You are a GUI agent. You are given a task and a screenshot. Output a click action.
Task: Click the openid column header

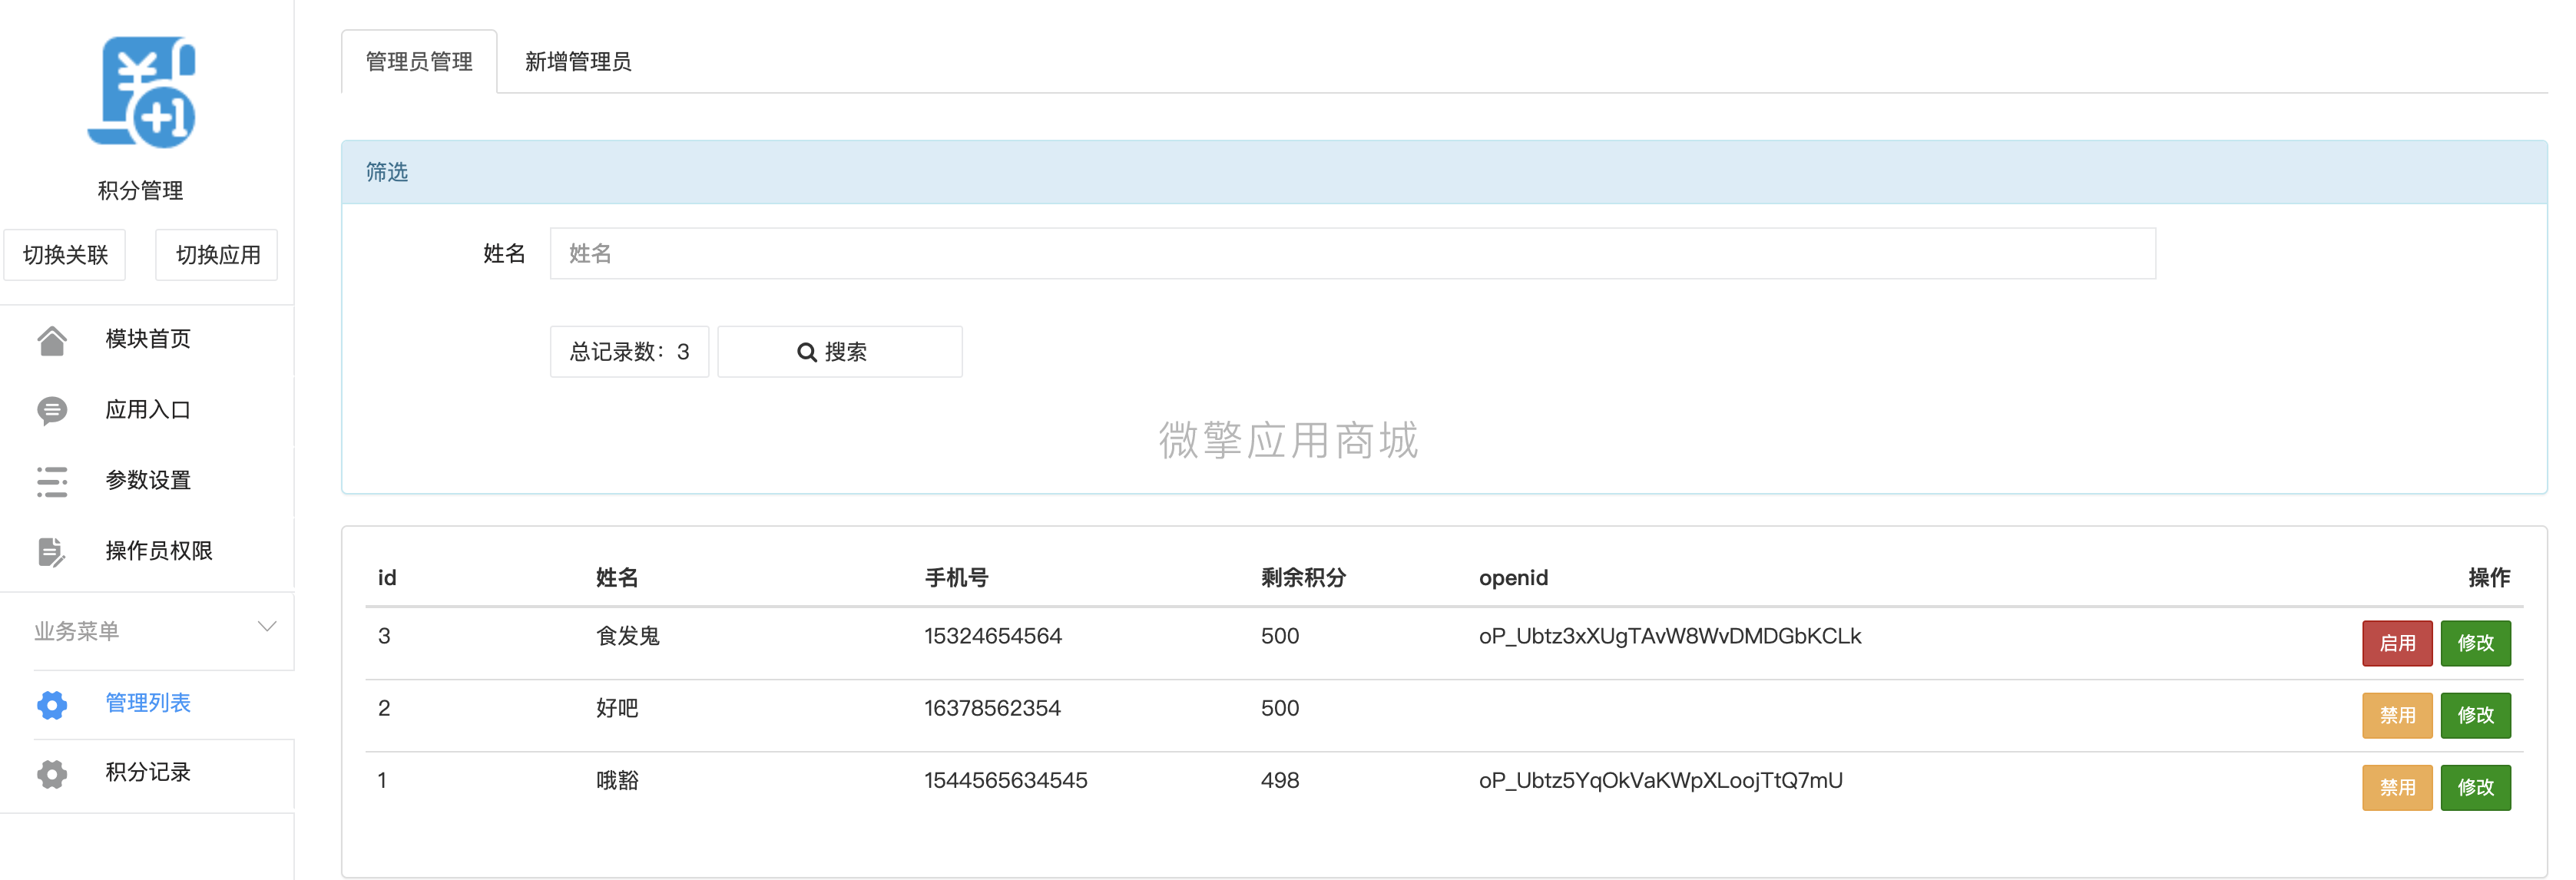1513,577
